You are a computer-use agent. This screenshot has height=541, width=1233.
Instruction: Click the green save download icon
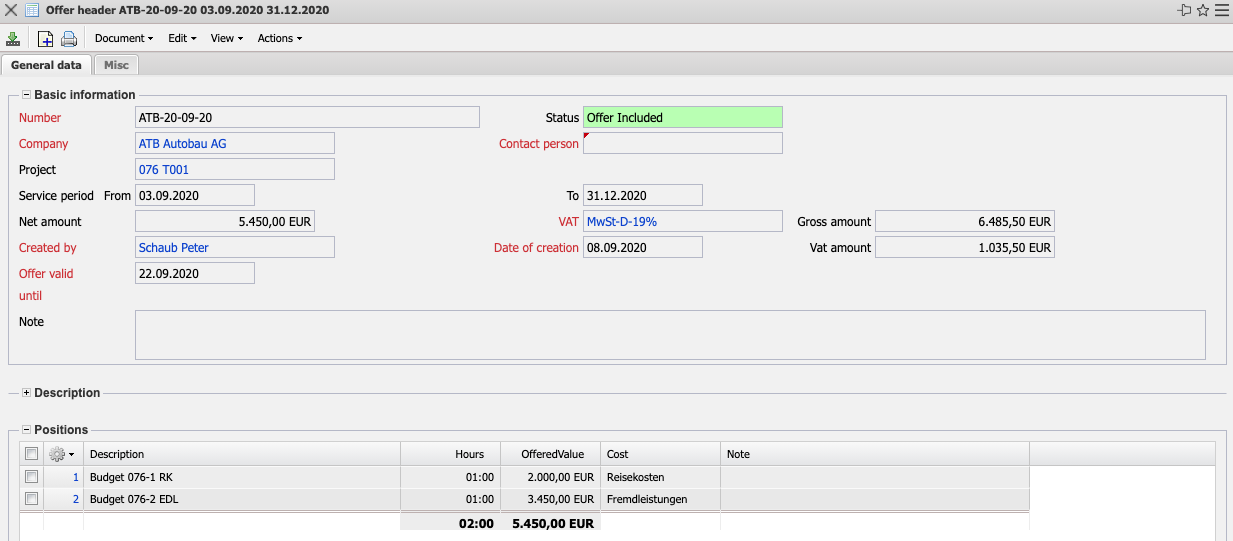(13, 39)
